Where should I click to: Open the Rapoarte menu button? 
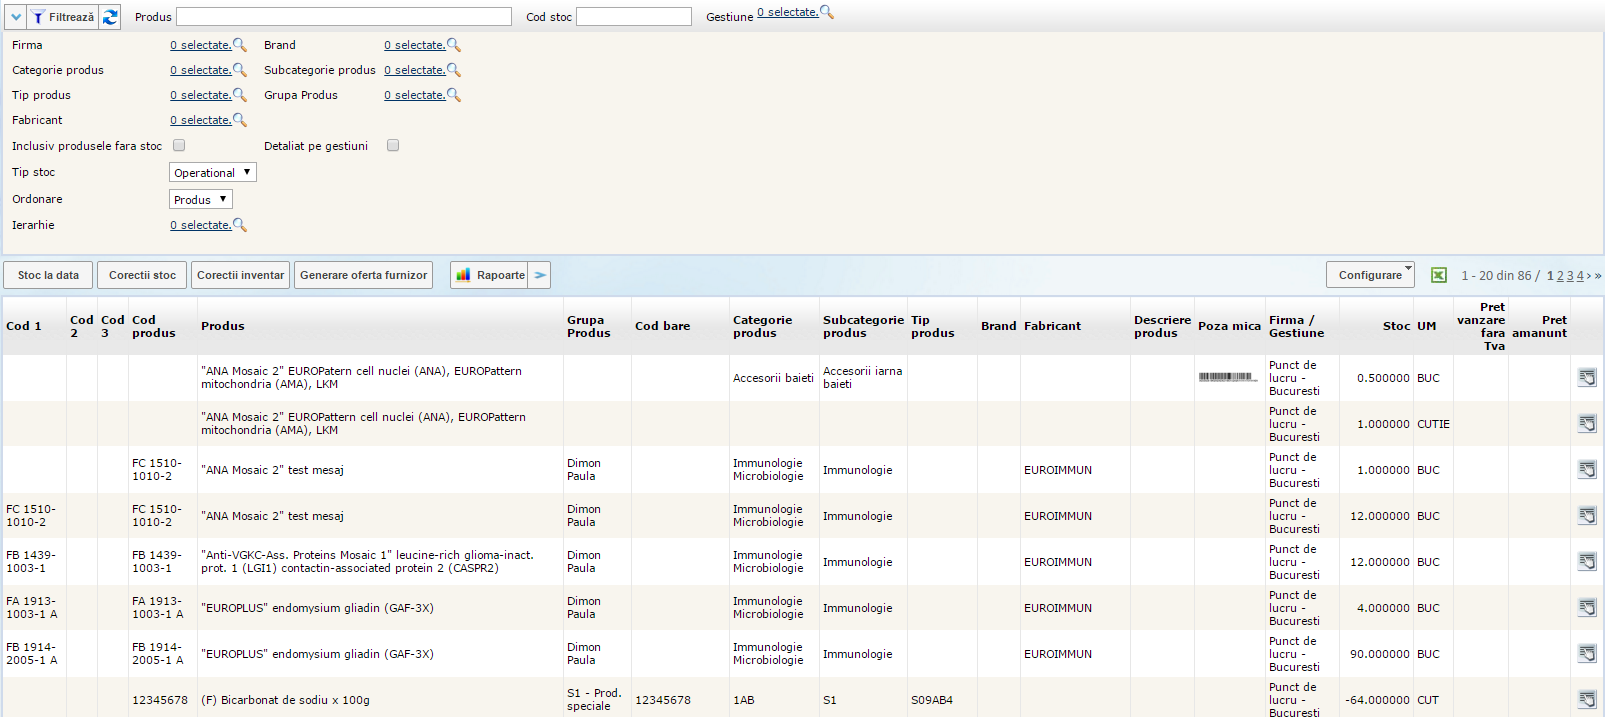491,275
